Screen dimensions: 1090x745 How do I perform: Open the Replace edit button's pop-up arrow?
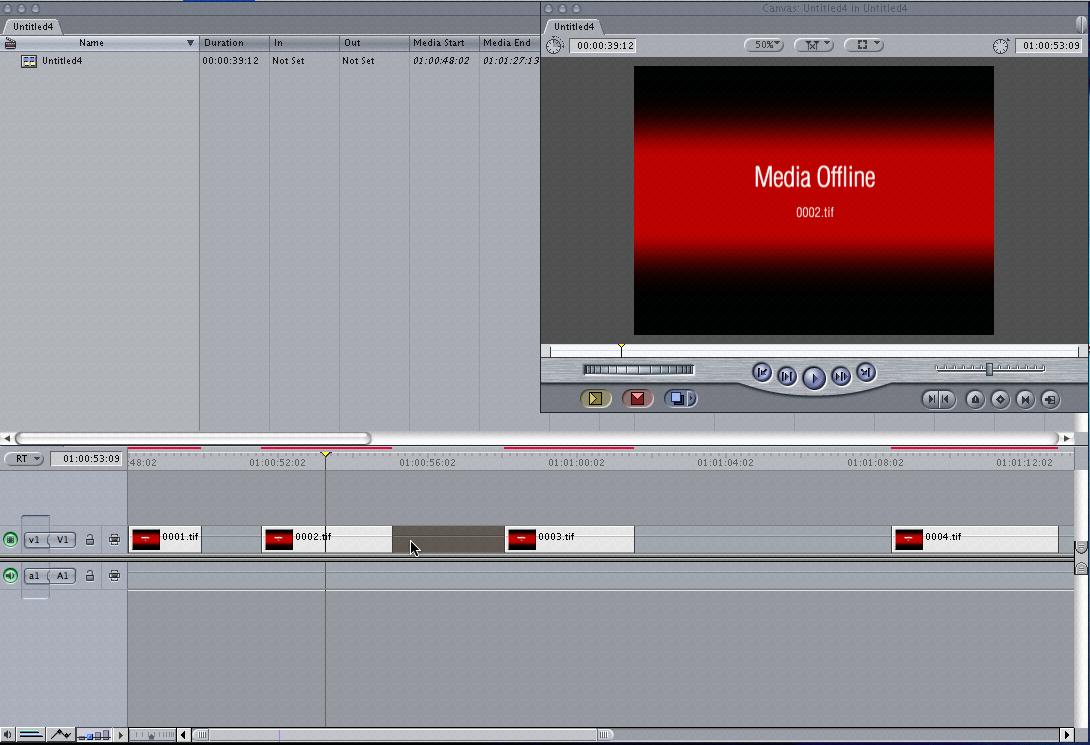pos(693,399)
